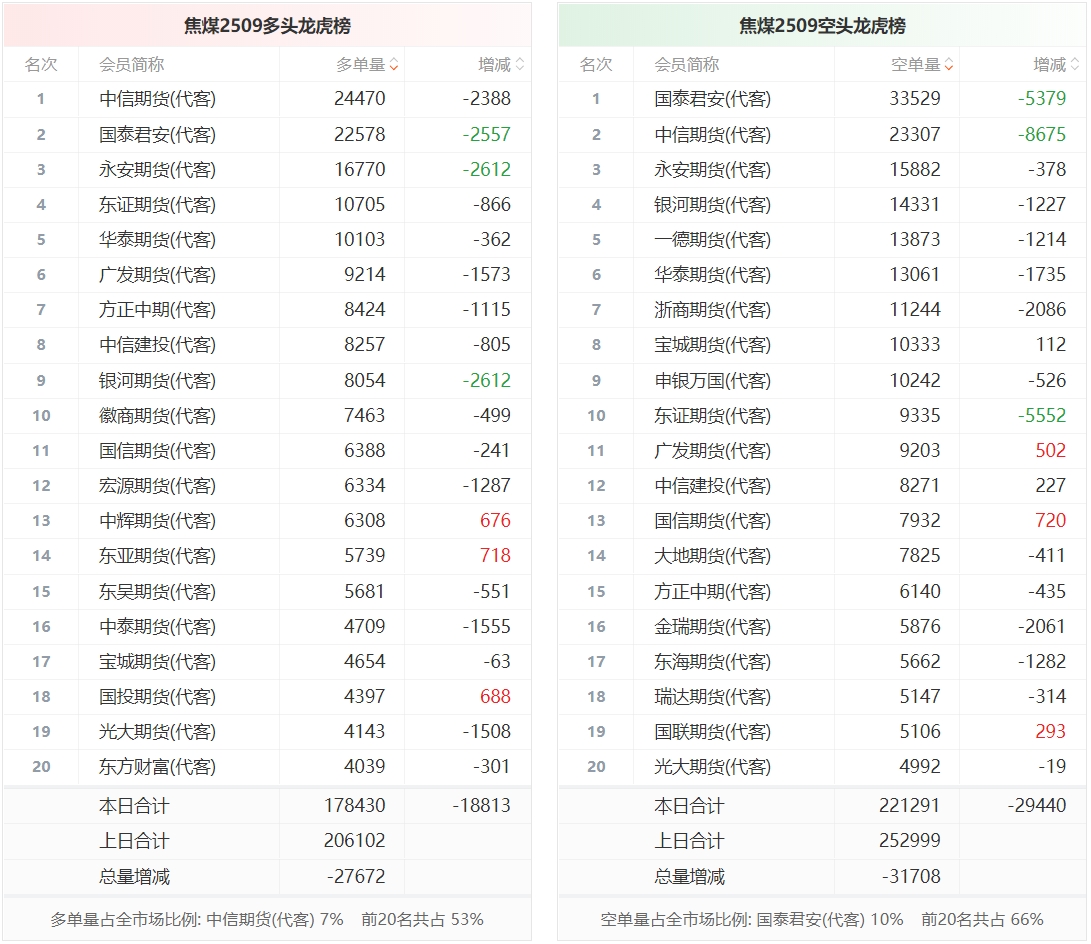This screenshot has height=944, width=1091.
Task: Select 国泰君安(代客) in short table rank 1
Action: point(712,99)
